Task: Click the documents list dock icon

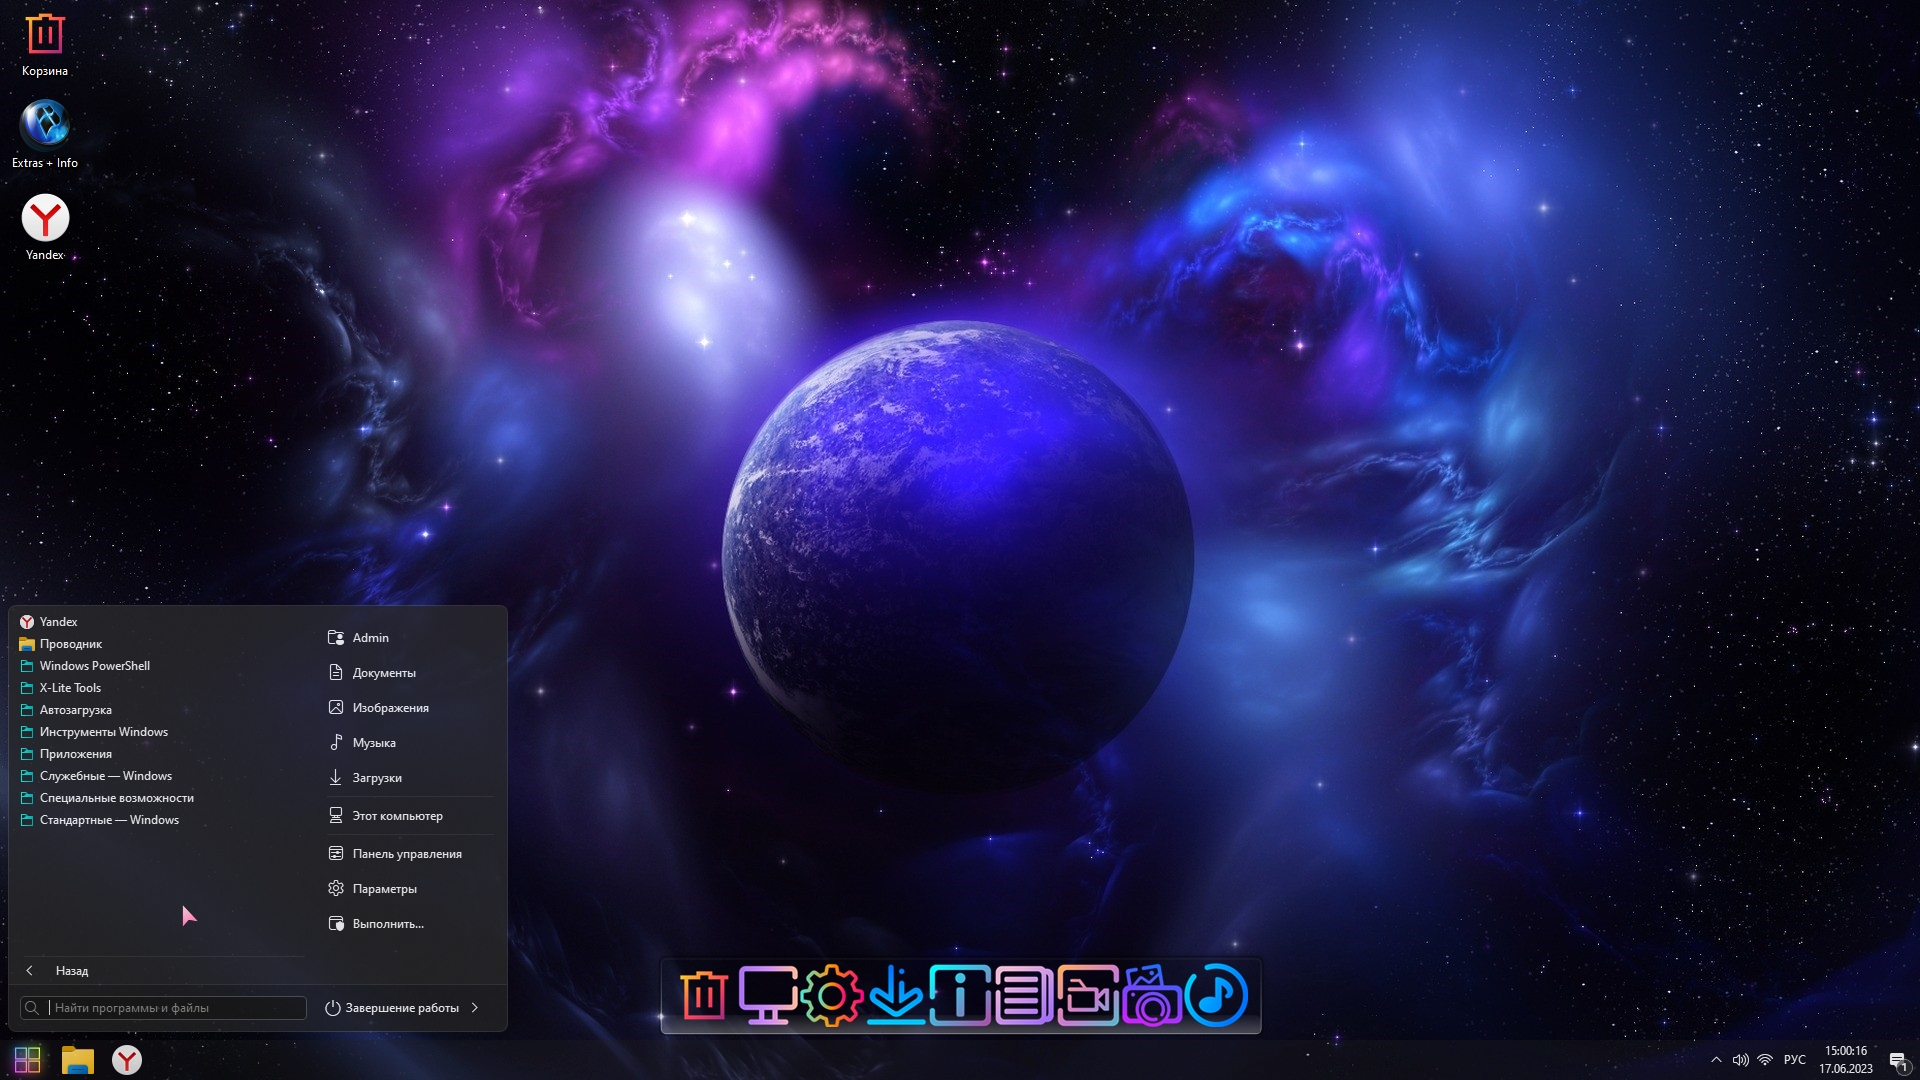Action: (1023, 995)
